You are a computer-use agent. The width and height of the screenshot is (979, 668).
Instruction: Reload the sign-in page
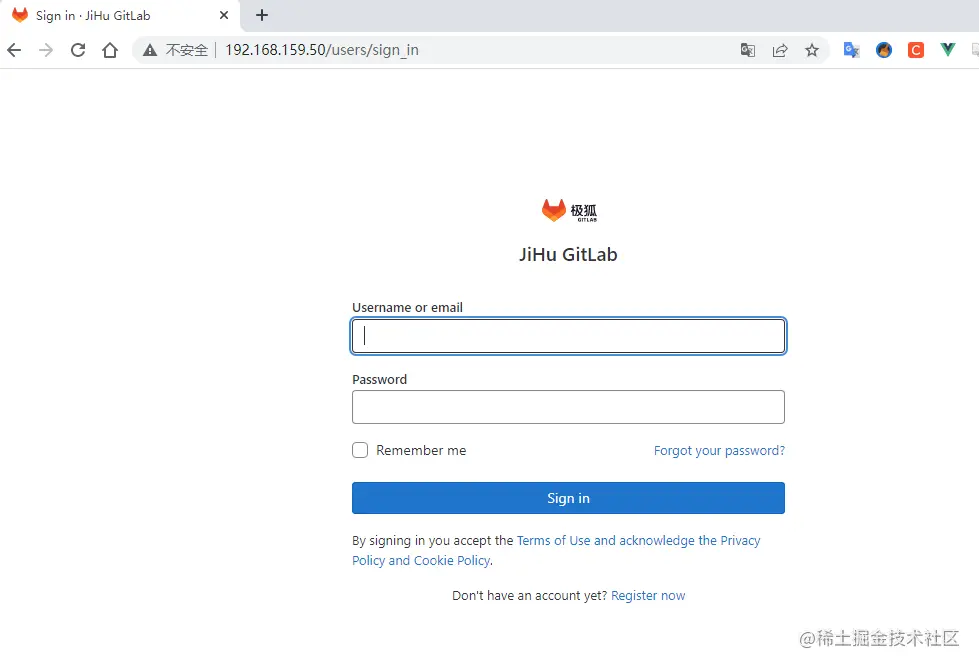78,50
